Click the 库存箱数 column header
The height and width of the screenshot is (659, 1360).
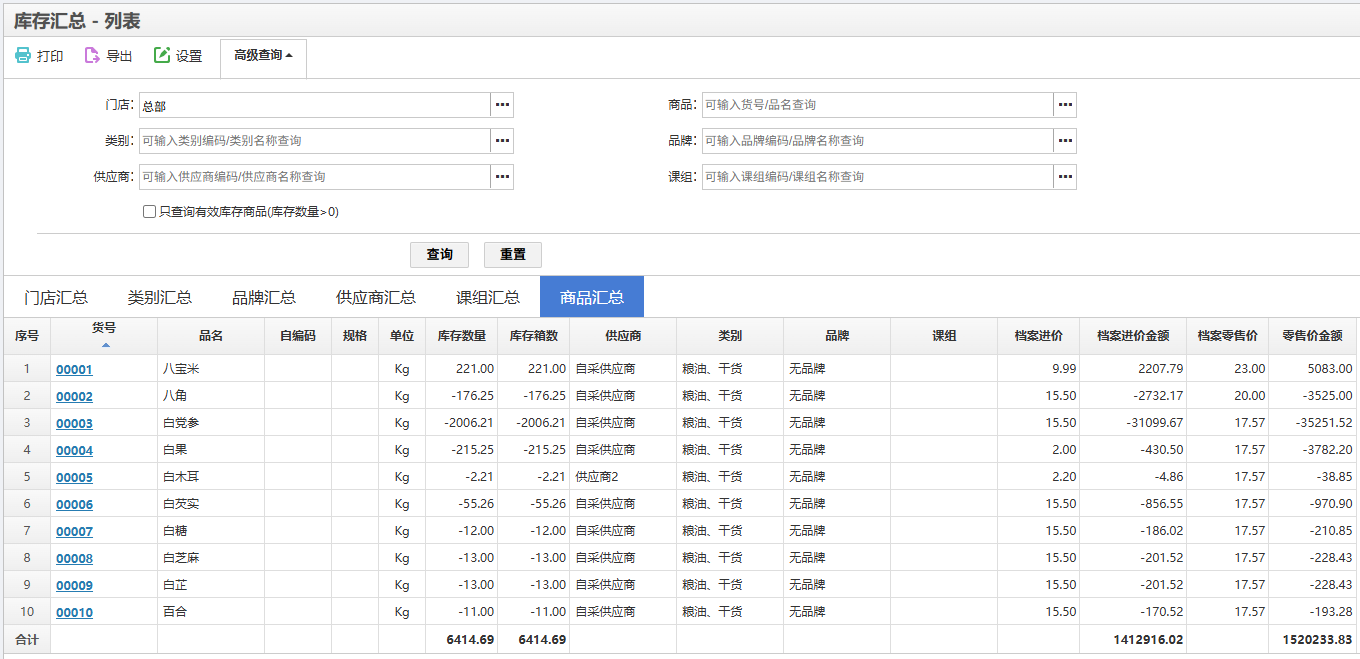pos(534,336)
